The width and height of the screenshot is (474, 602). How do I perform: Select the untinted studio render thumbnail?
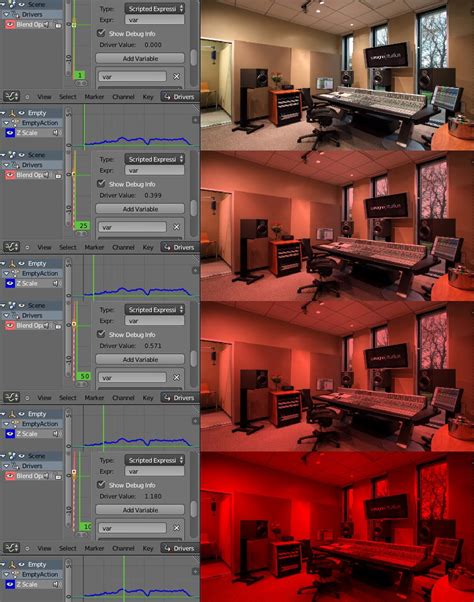(x=337, y=75)
